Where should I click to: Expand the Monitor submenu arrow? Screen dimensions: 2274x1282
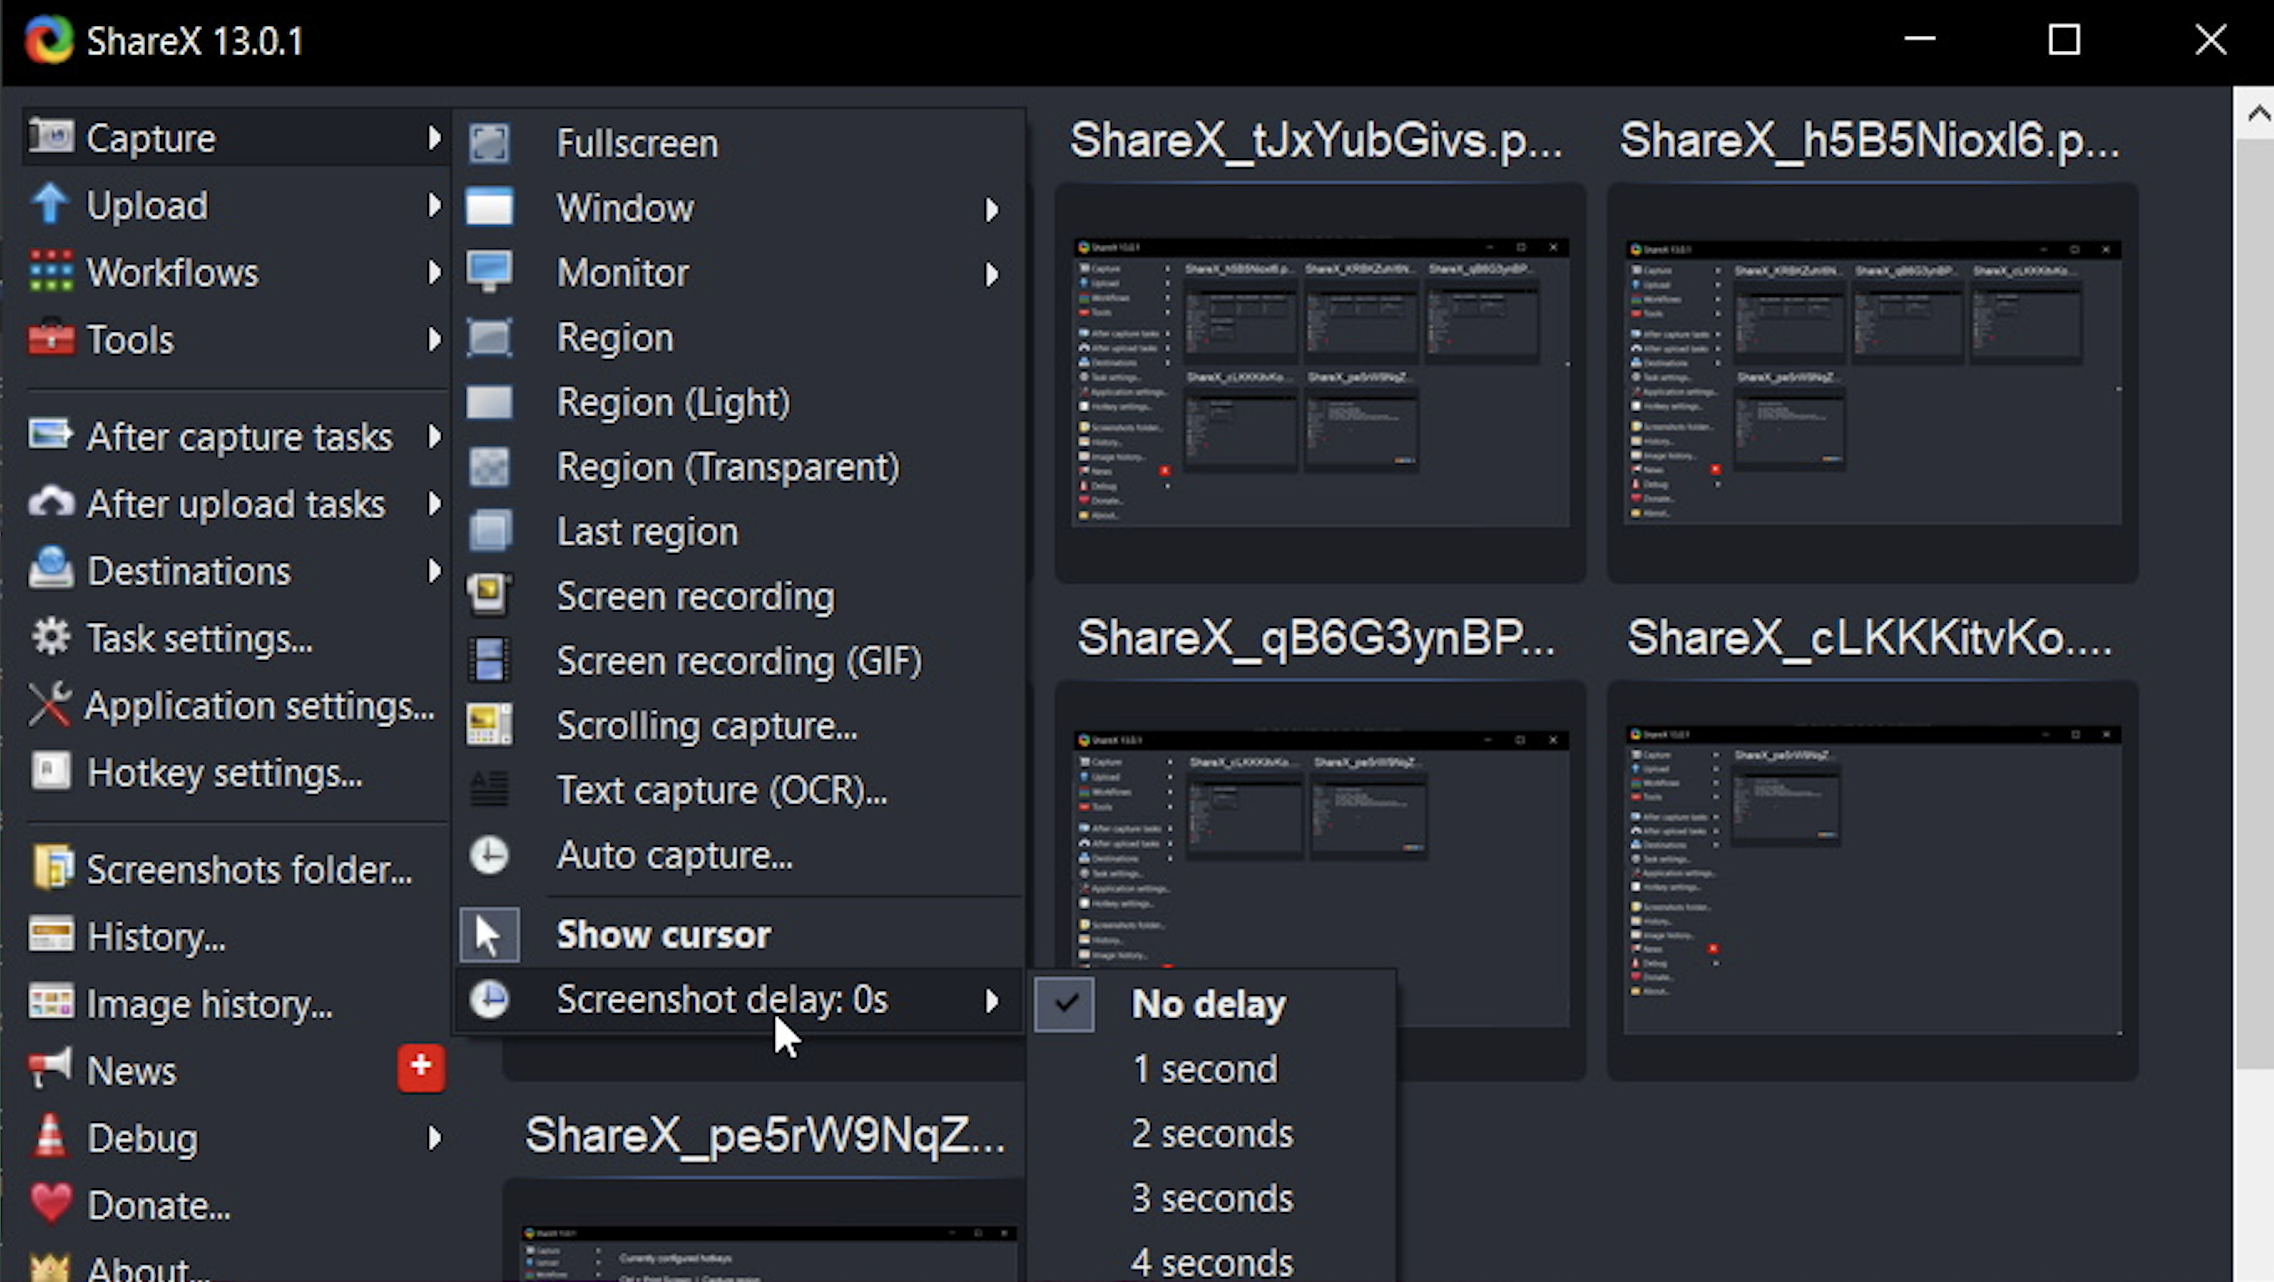(991, 274)
